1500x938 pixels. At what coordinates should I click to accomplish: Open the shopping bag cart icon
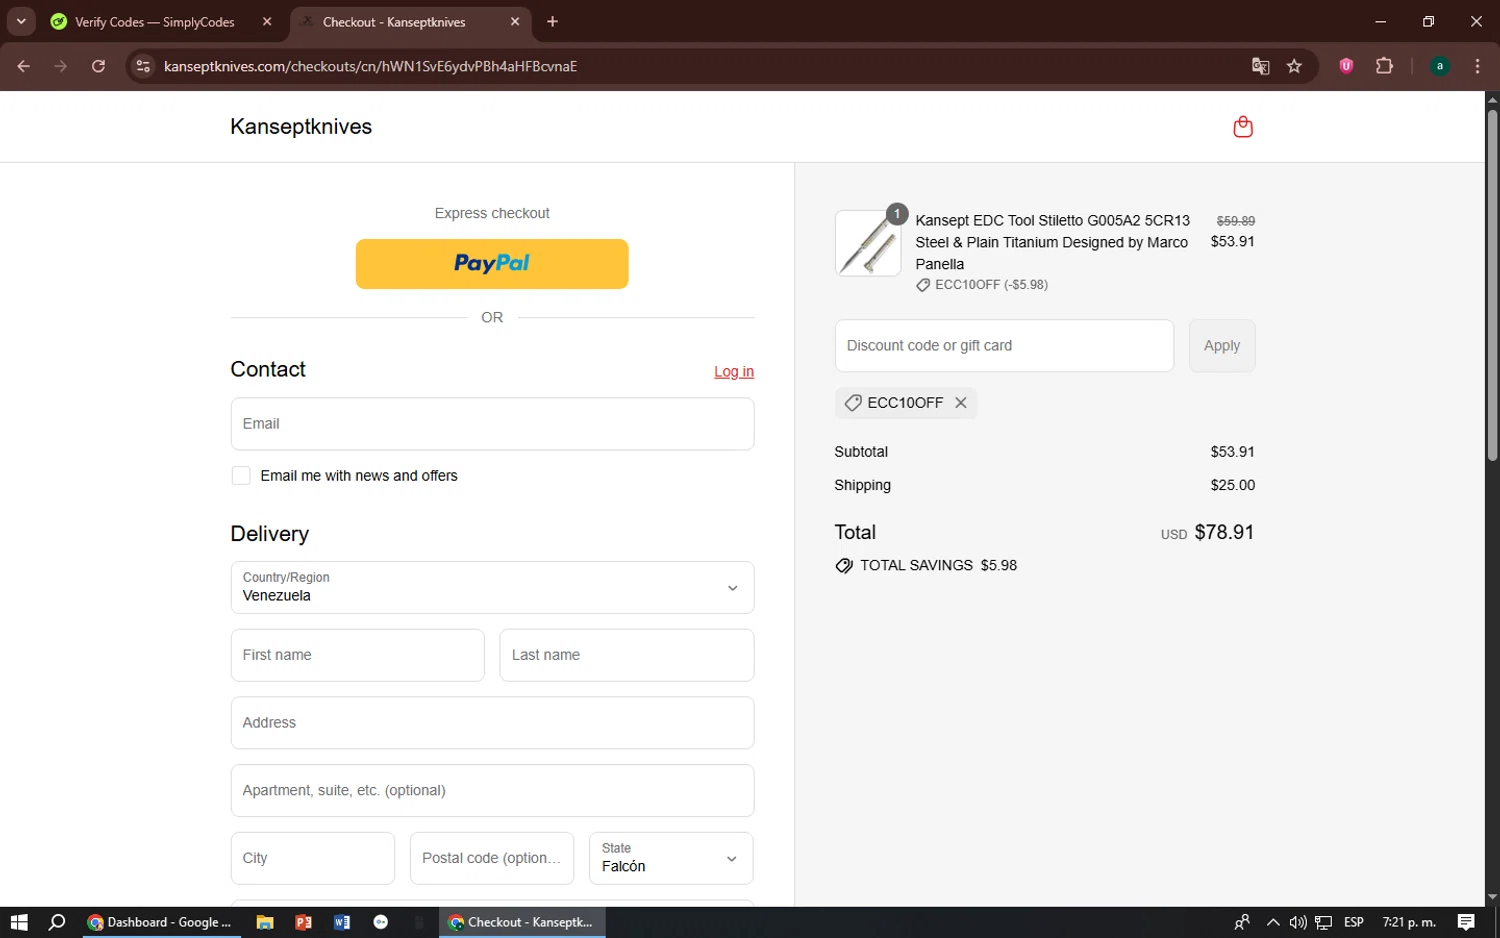tap(1243, 127)
